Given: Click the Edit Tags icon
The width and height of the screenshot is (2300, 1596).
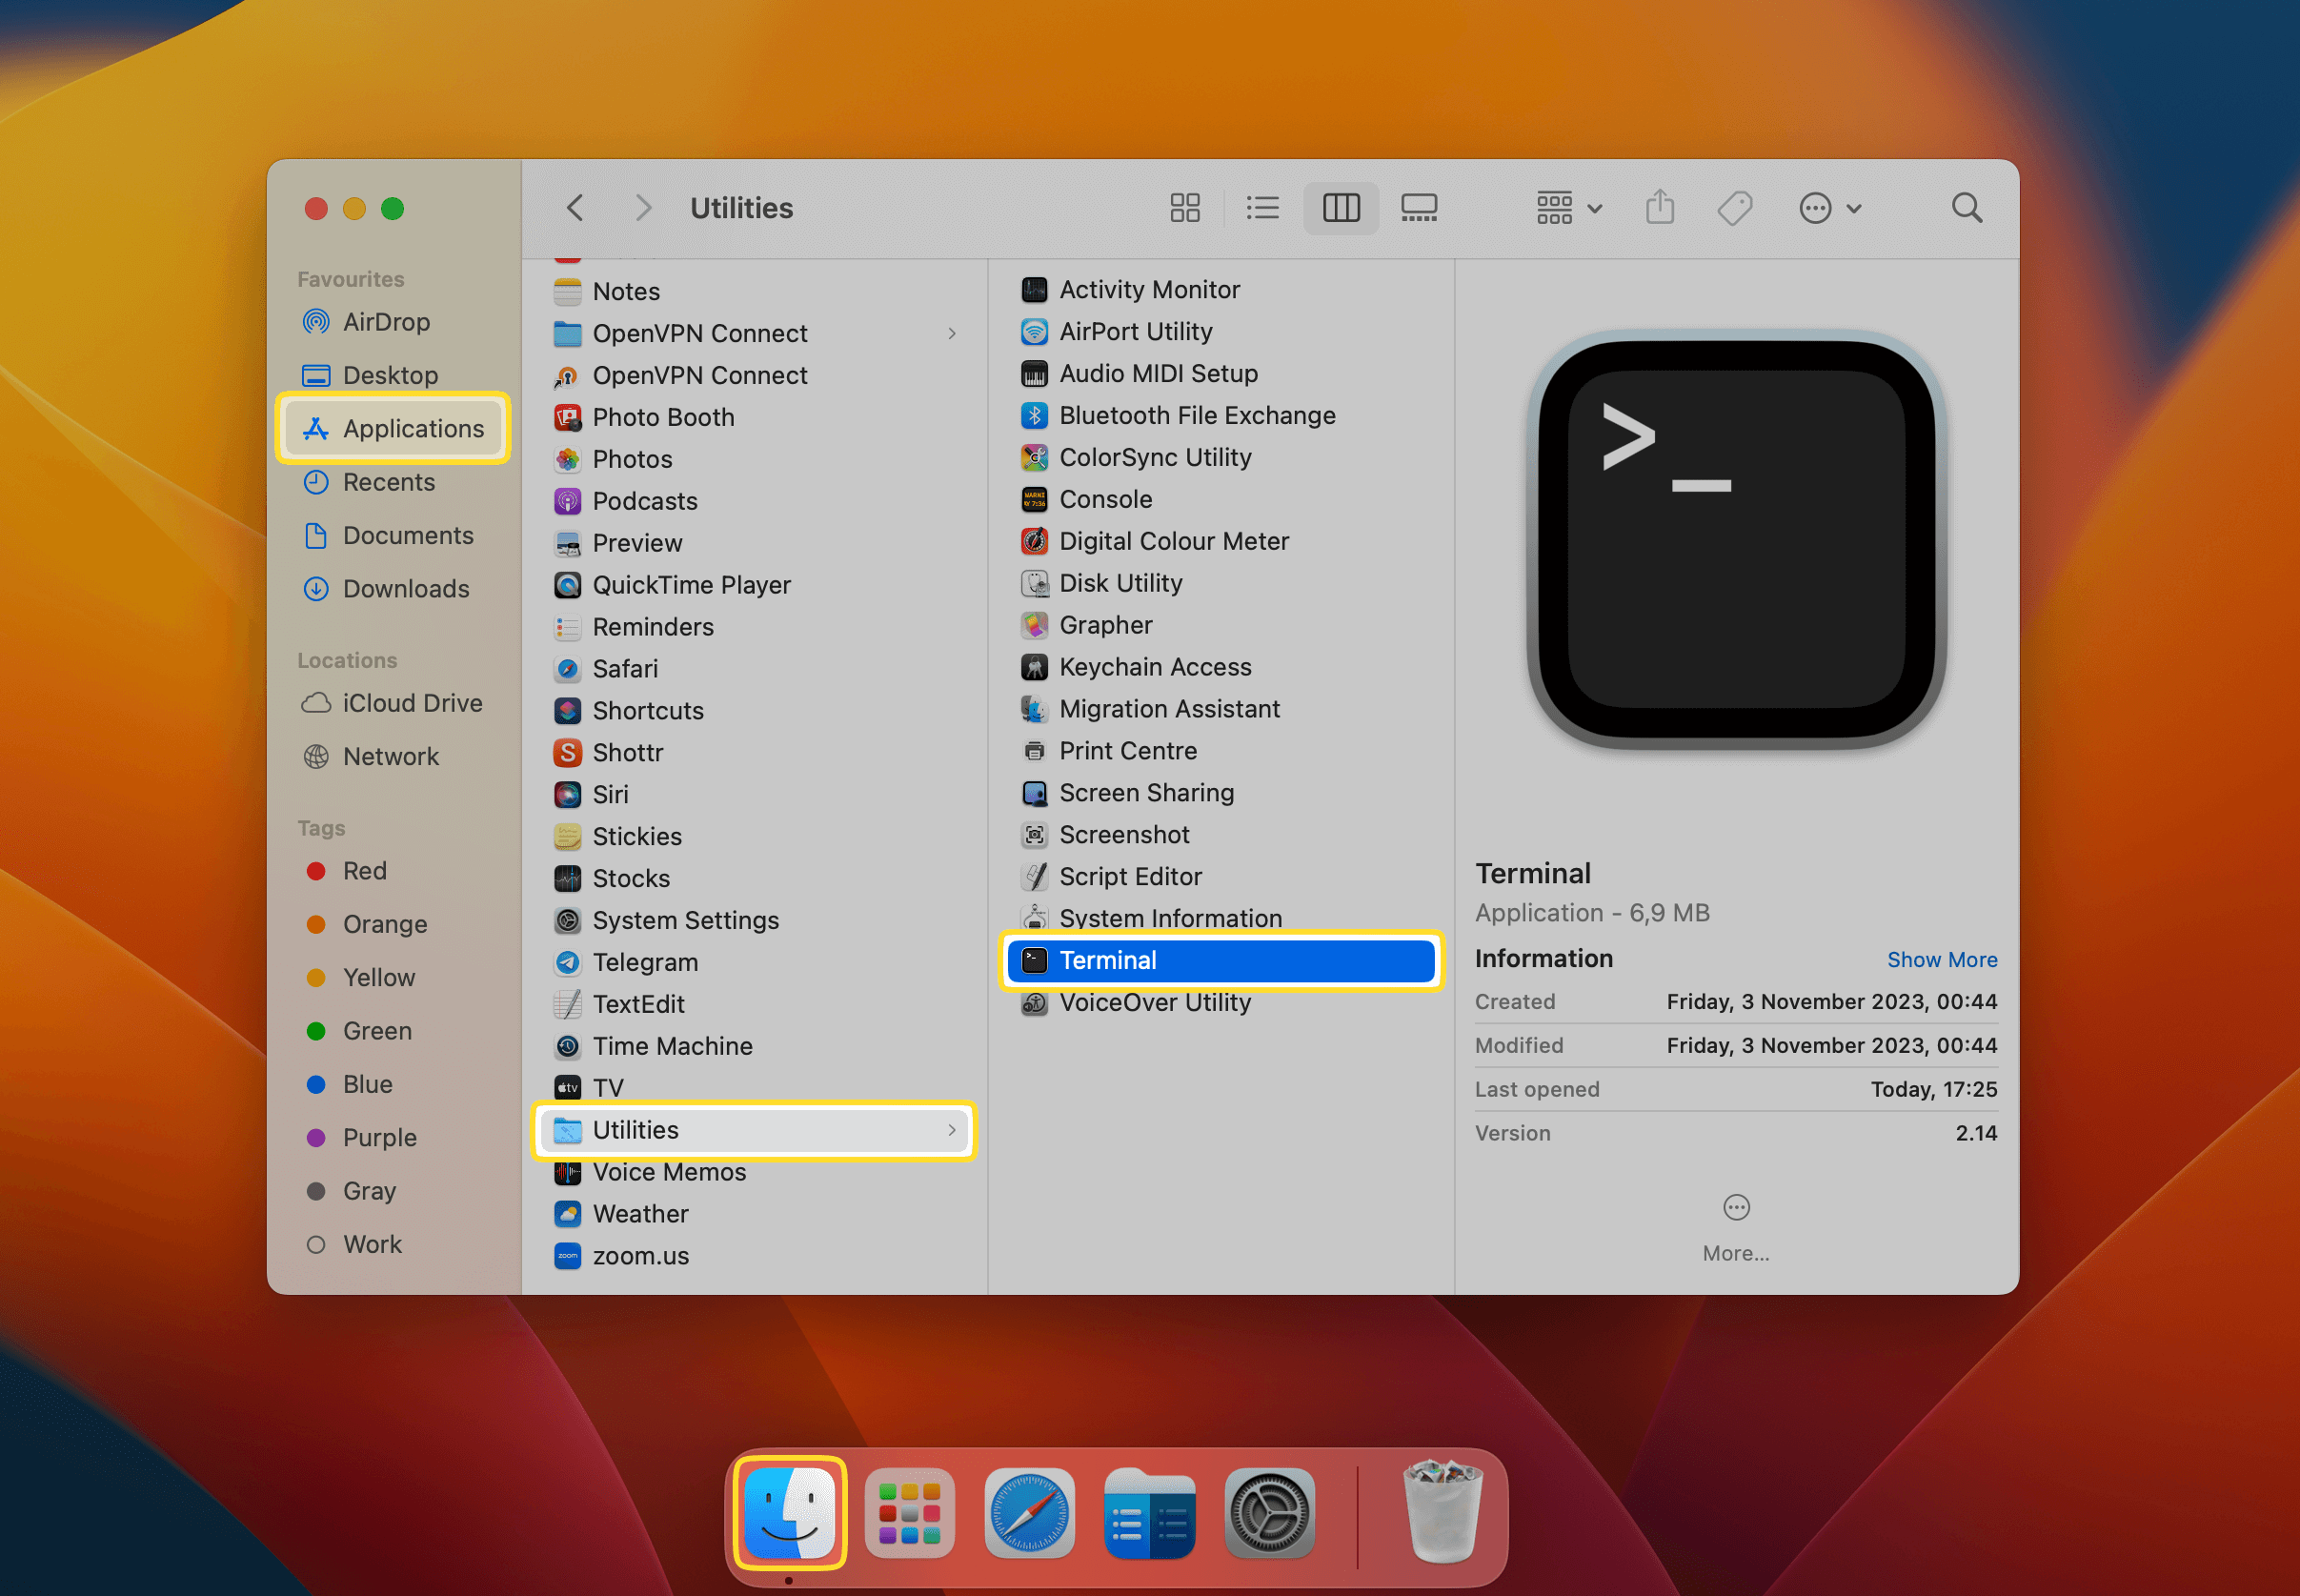Looking at the screenshot, I should 1734,208.
